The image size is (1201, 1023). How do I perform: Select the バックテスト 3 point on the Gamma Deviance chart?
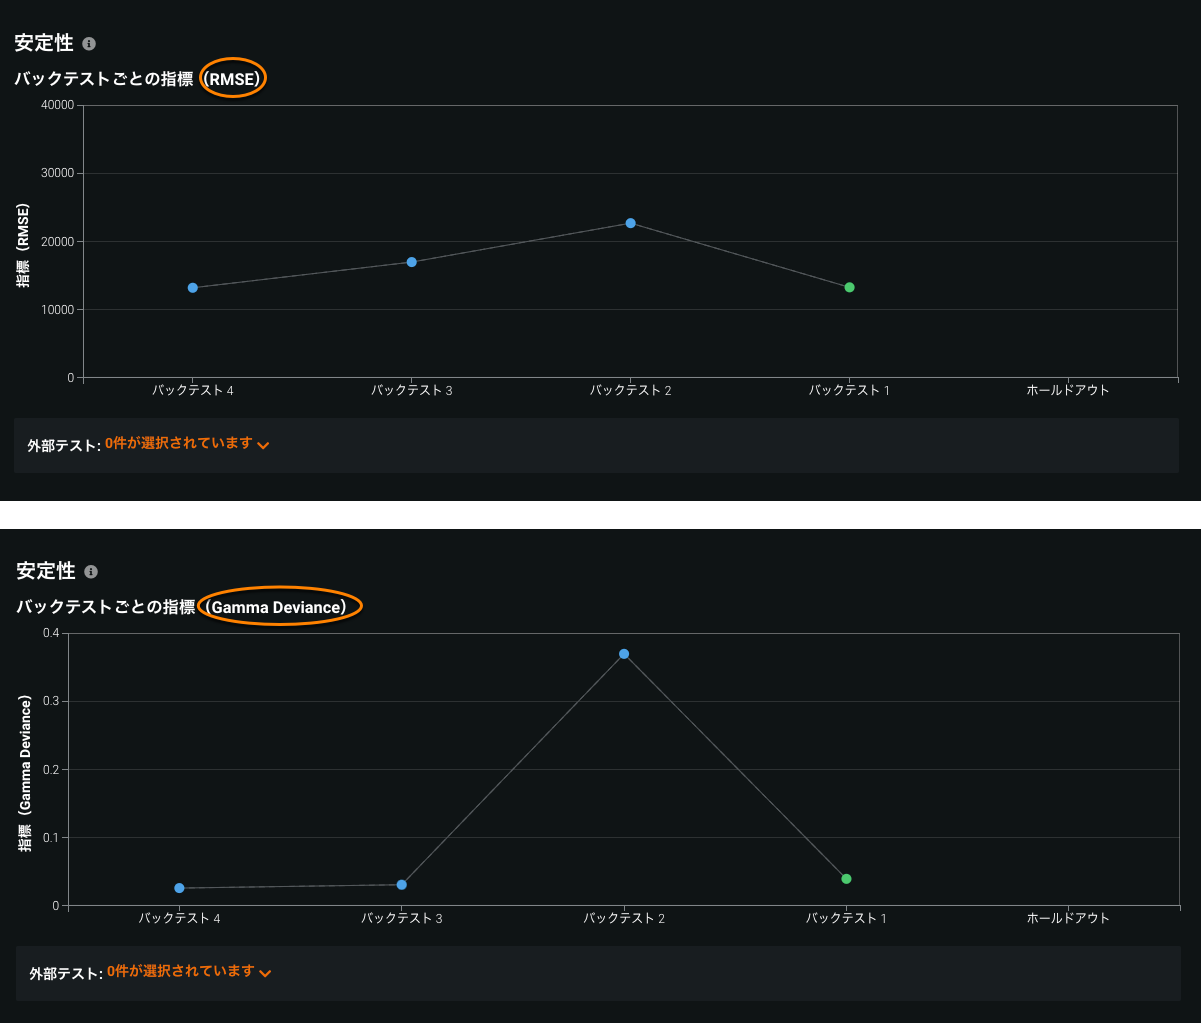point(402,885)
